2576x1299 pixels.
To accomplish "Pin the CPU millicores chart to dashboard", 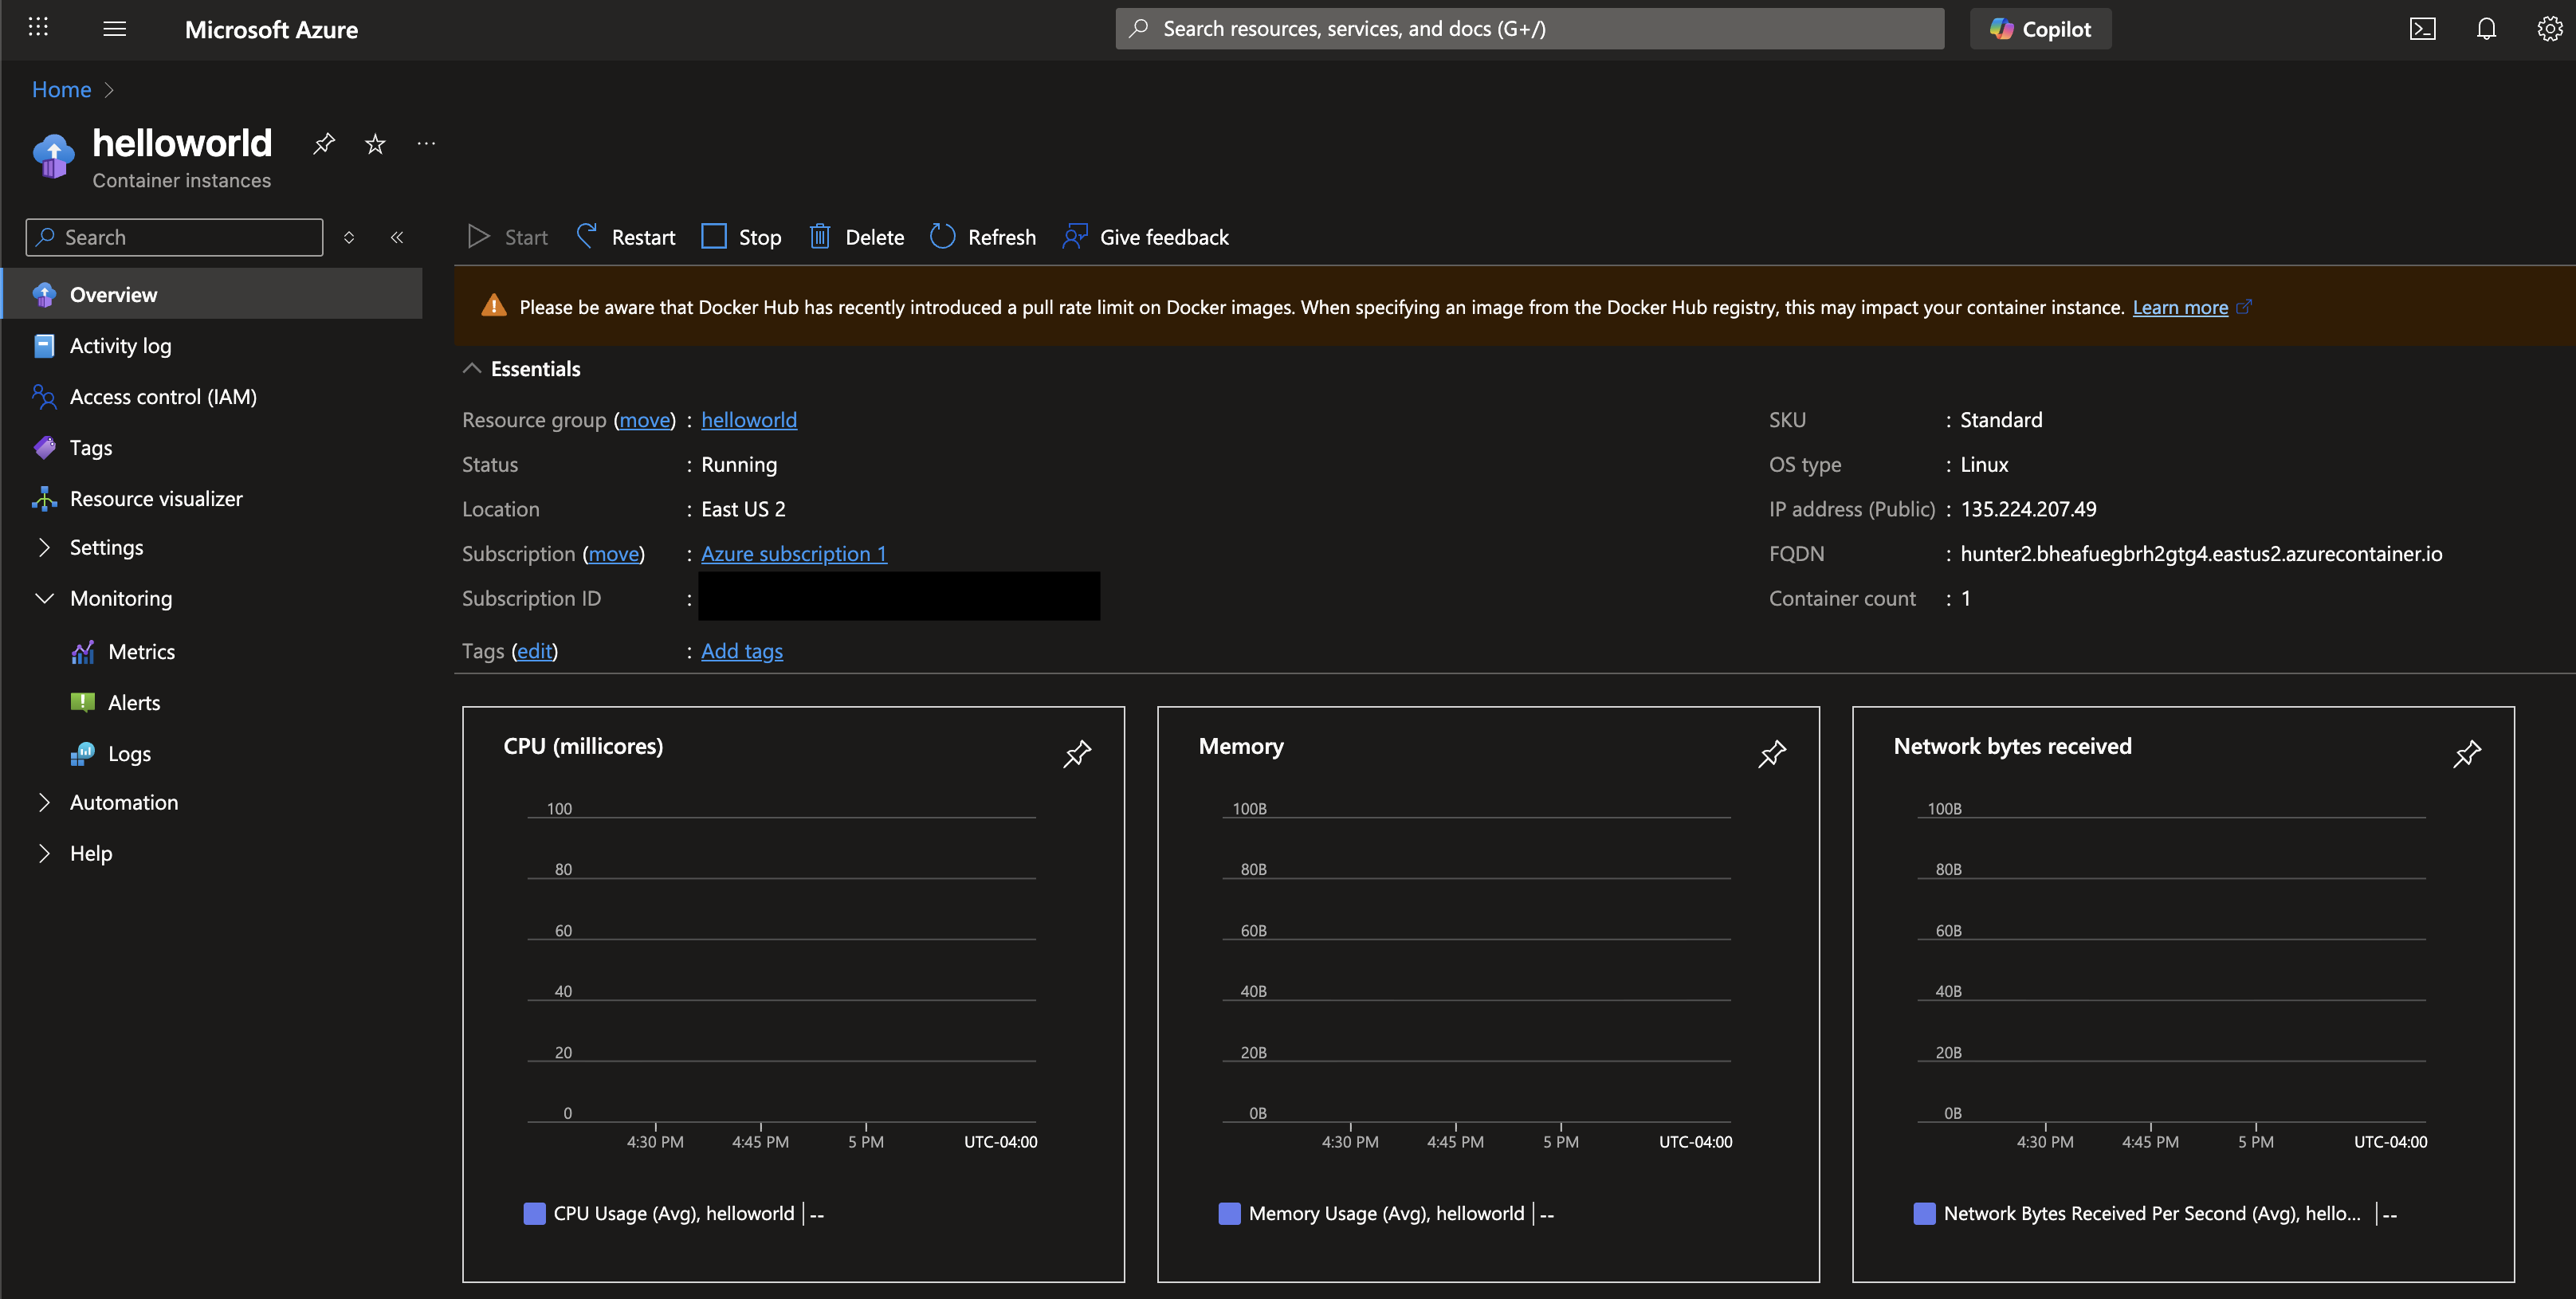I will (x=1076, y=753).
